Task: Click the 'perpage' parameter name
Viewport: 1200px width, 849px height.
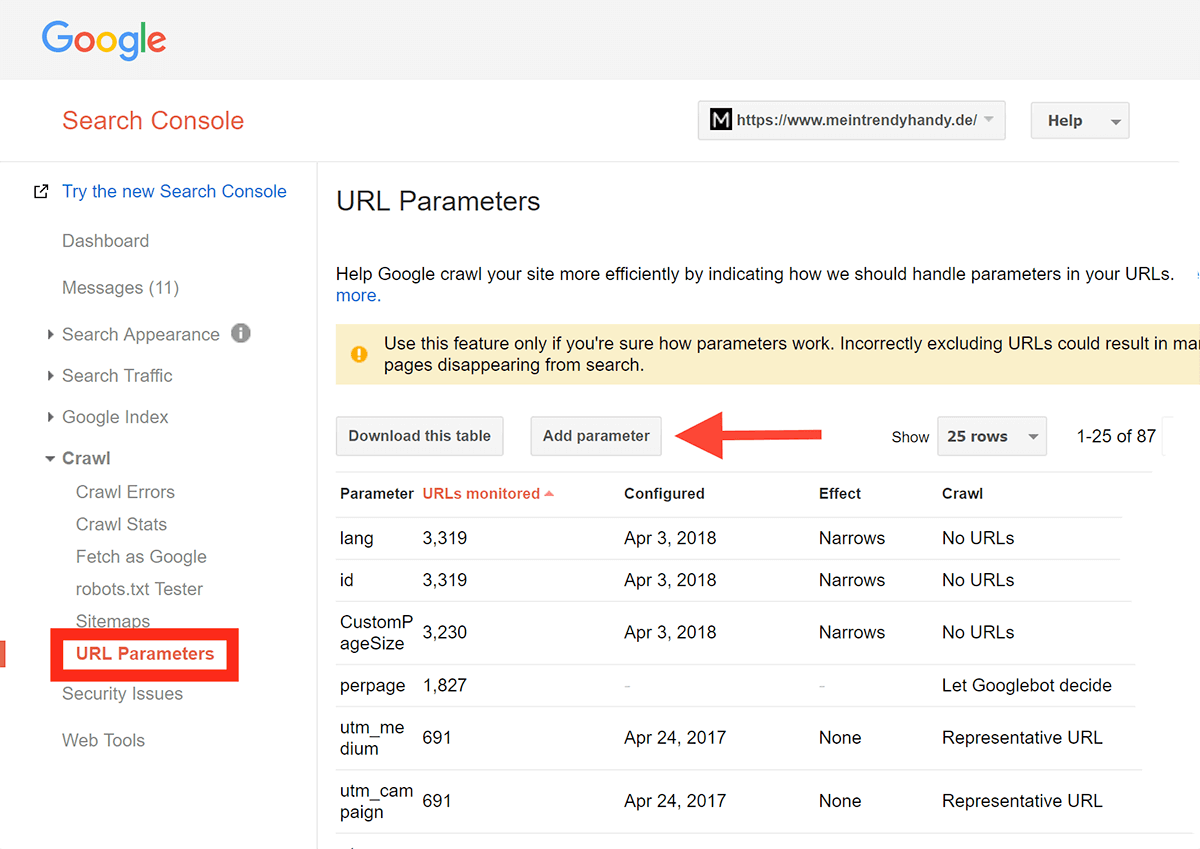Action: click(x=373, y=686)
